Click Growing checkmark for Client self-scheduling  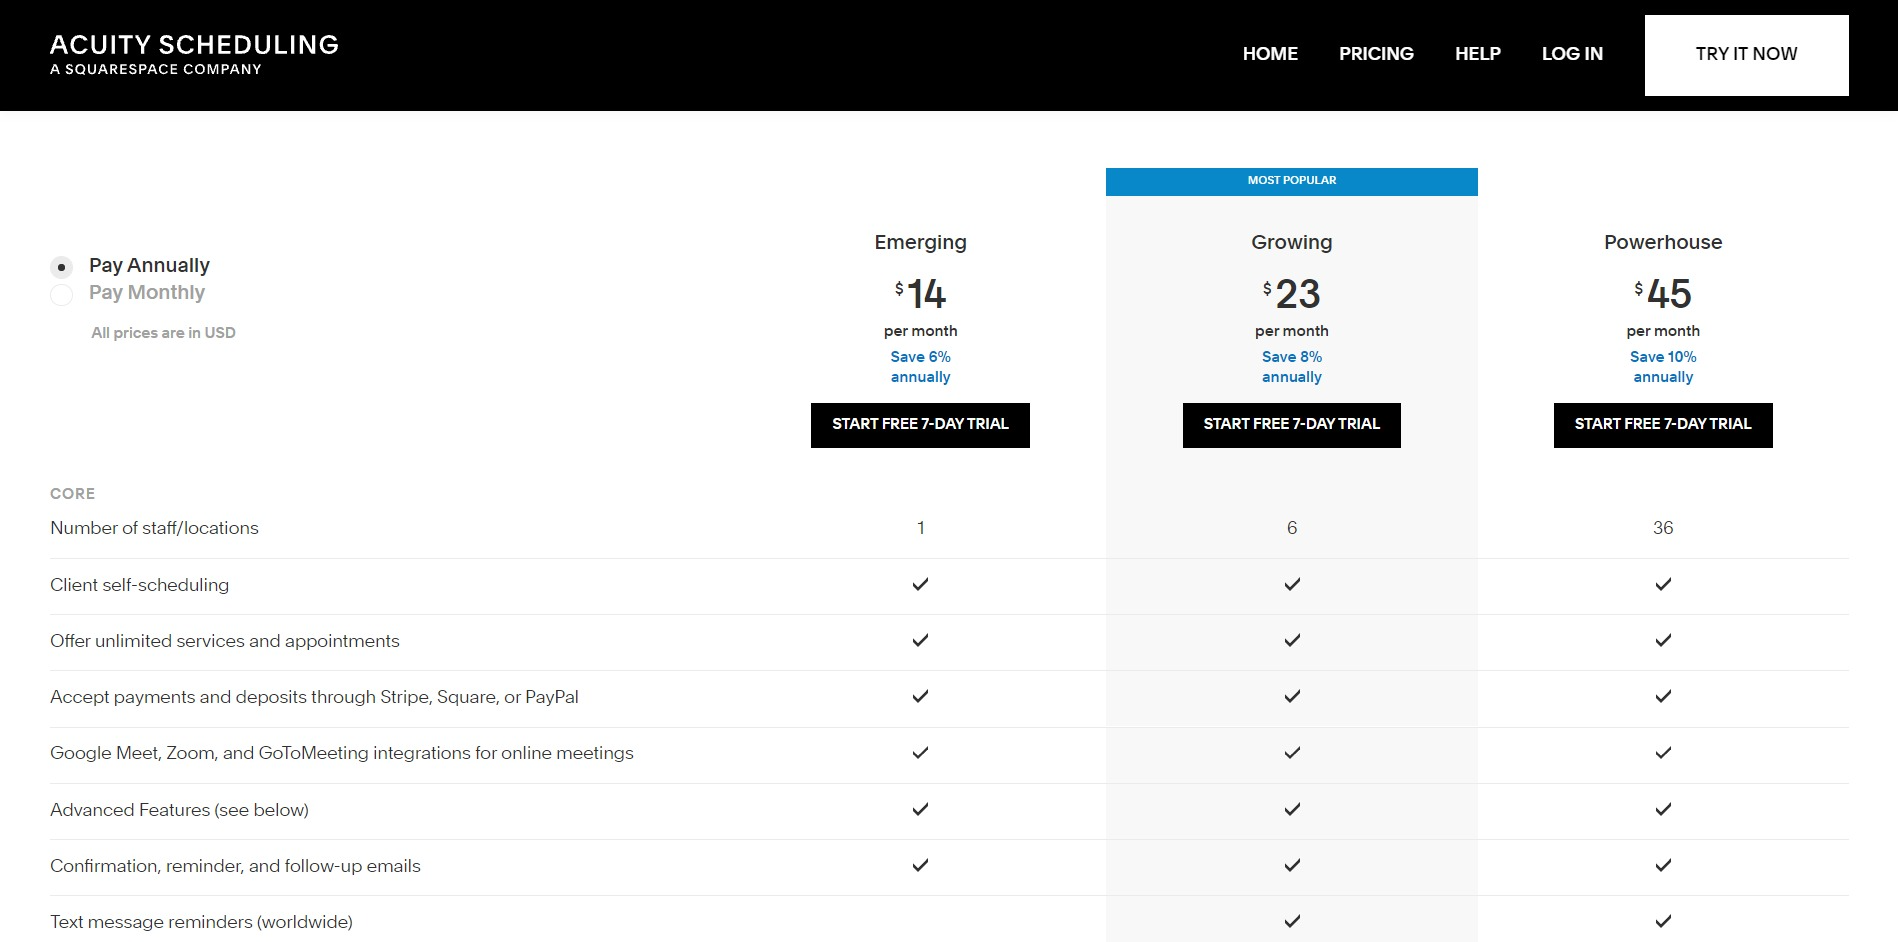(1292, 584)
